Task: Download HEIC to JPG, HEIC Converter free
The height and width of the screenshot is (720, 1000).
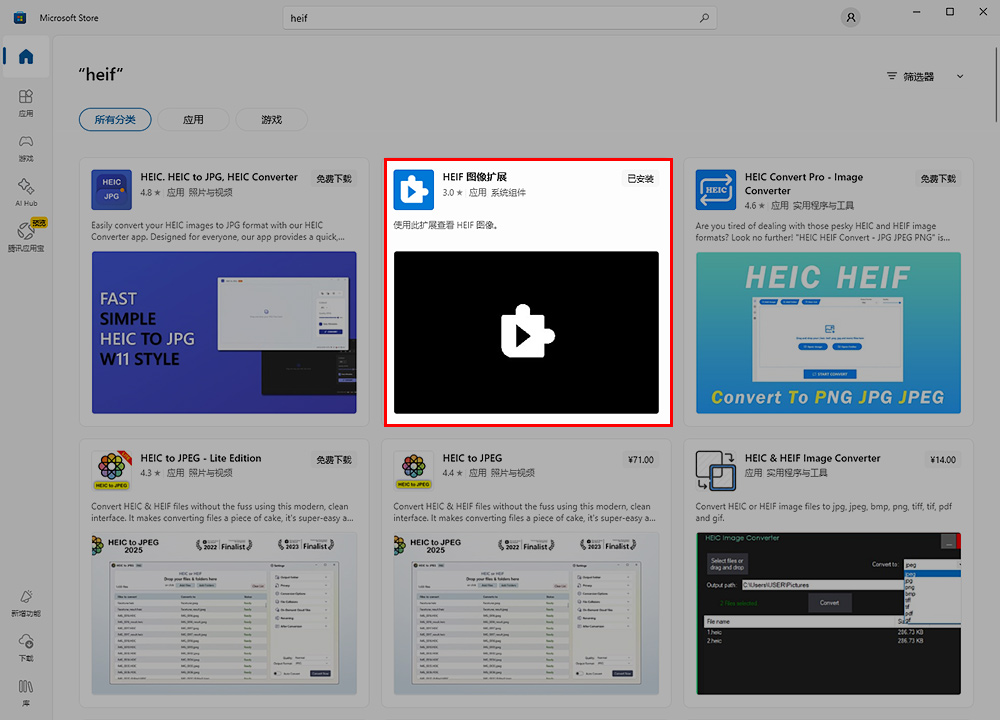Action: point(334,179)
